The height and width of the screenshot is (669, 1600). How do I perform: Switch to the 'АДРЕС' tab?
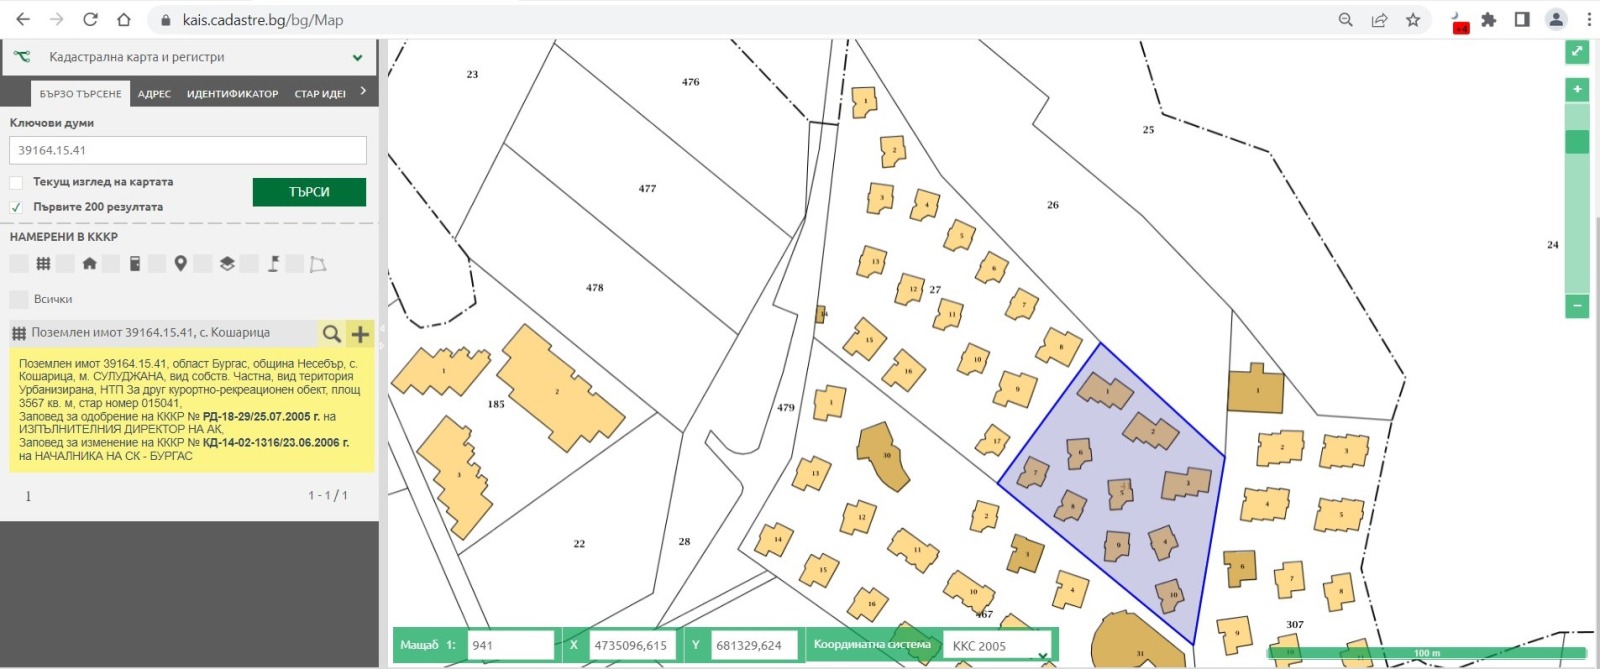(154, 94)
